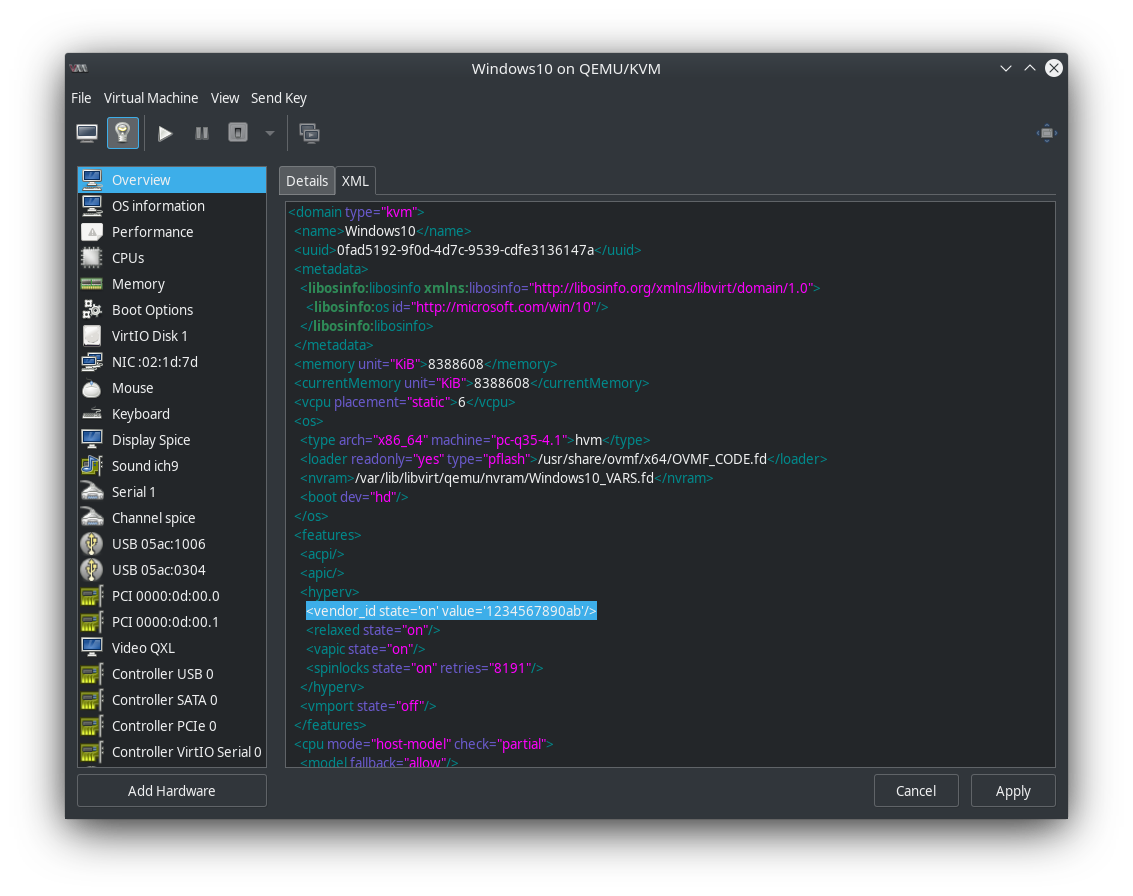Screen dimensions: 1133x896
Task: Select Overview in hardware list
Action: [x=172, y=180]
